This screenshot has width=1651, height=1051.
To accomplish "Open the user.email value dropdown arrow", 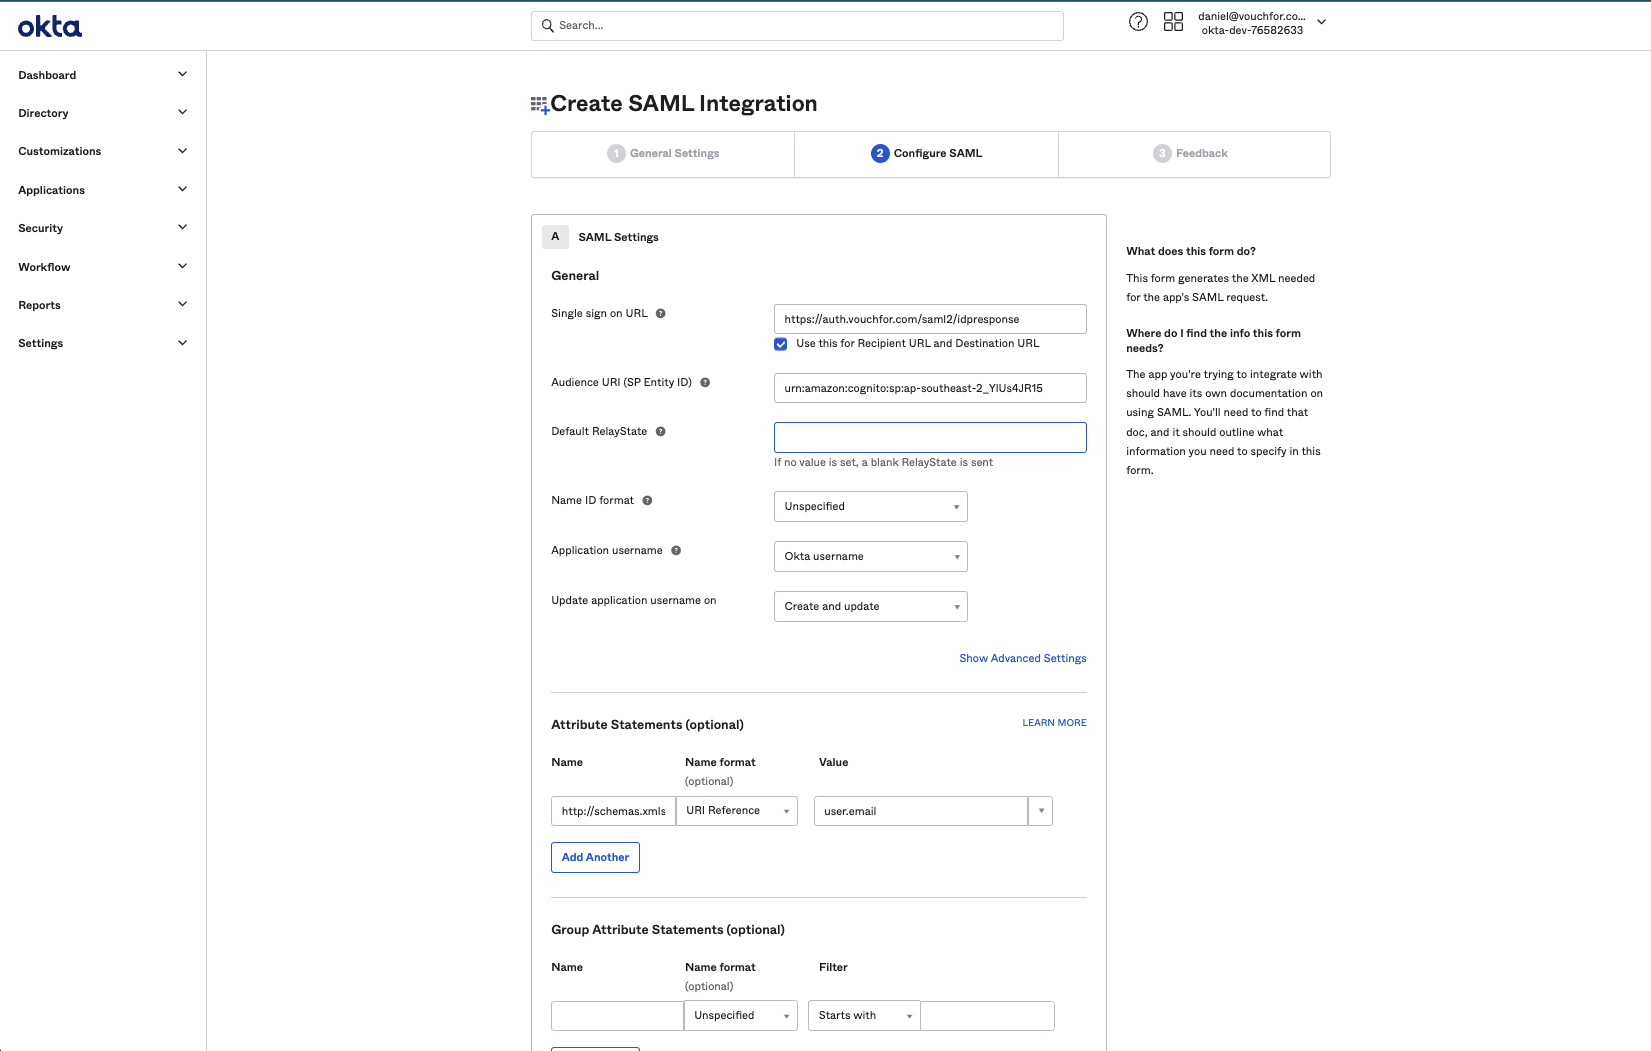I will [x=1041, y=811].
